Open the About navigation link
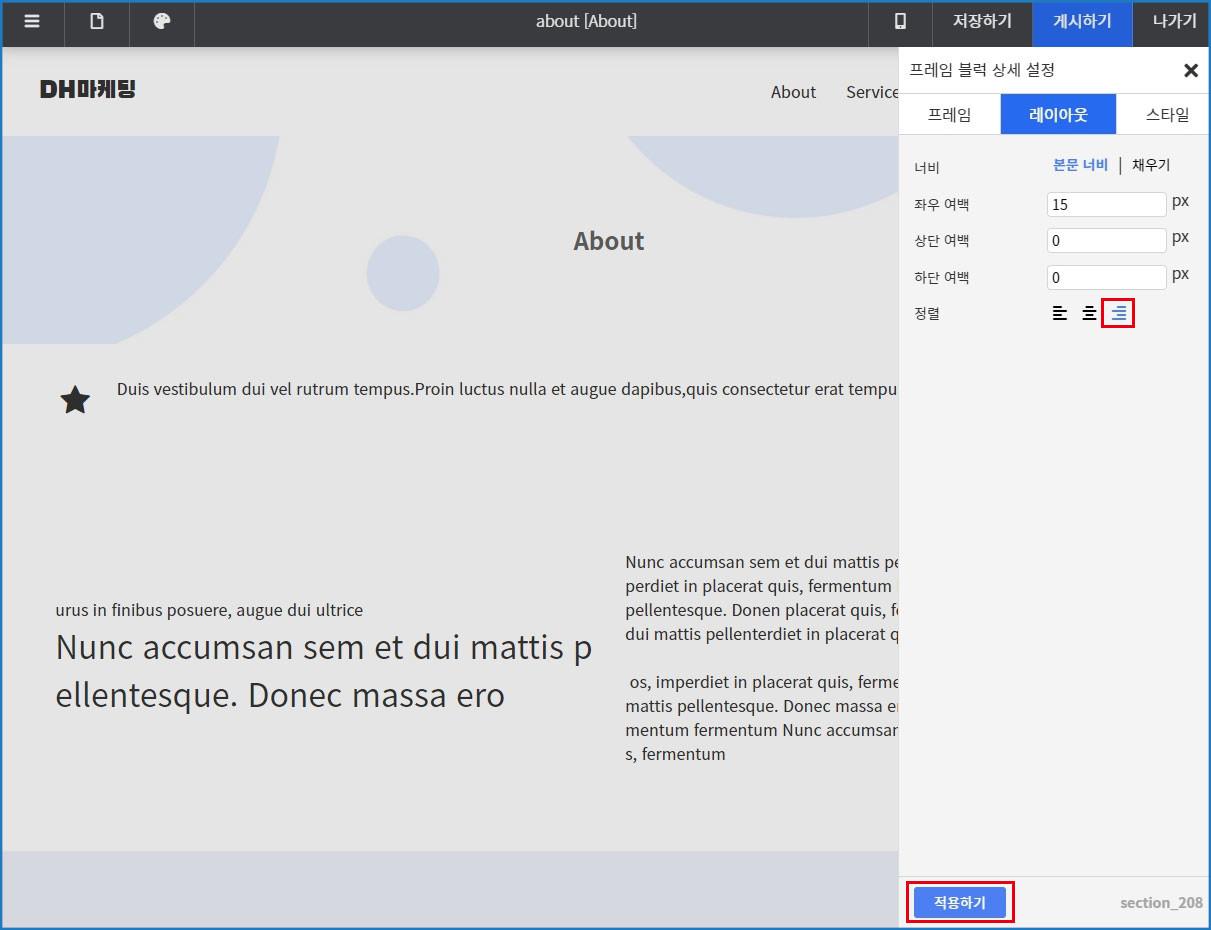Screen dimensions: 1211x930 [793, 92]
